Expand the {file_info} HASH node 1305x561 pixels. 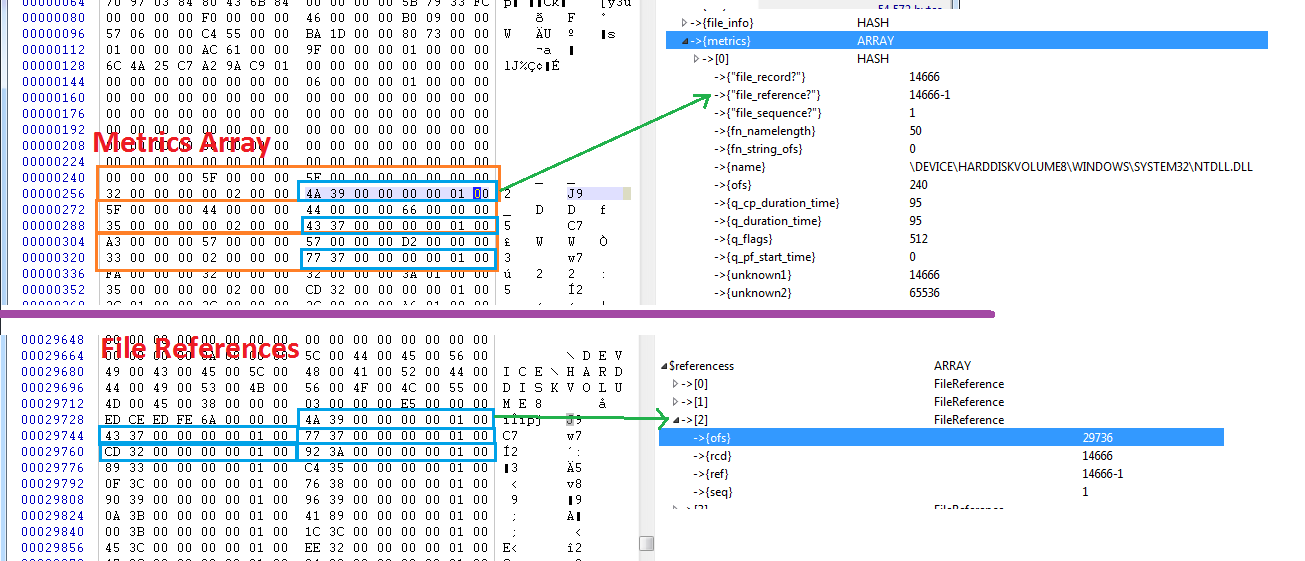pyautogui.click(x=685, y=23)
